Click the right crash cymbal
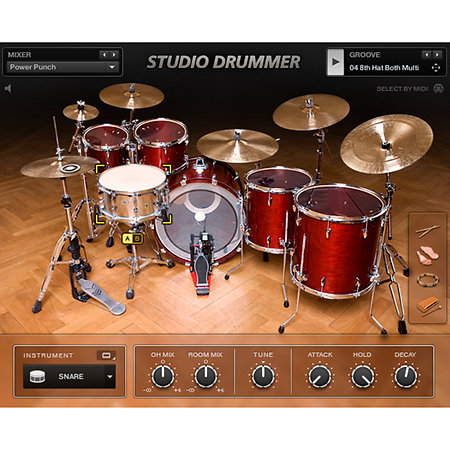 coord(311,112)
